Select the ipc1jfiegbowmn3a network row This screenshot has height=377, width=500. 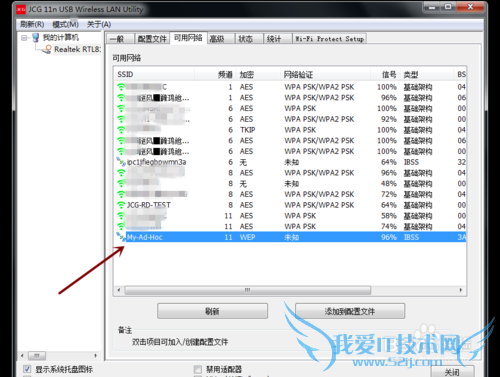point(290,162)
